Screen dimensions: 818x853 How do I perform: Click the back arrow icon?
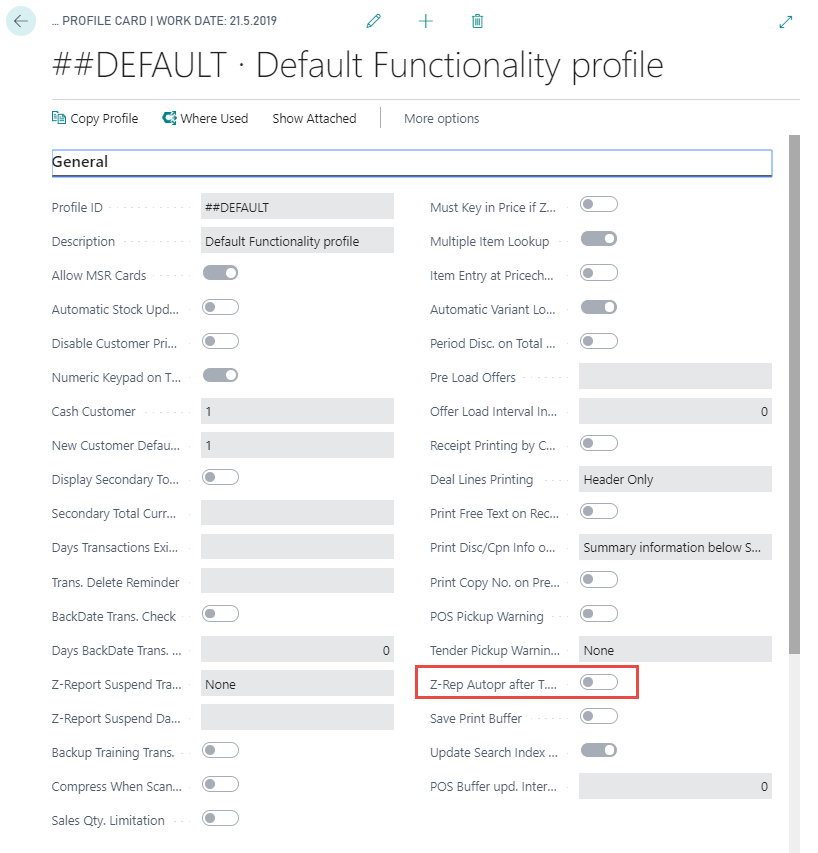point(21,20)
